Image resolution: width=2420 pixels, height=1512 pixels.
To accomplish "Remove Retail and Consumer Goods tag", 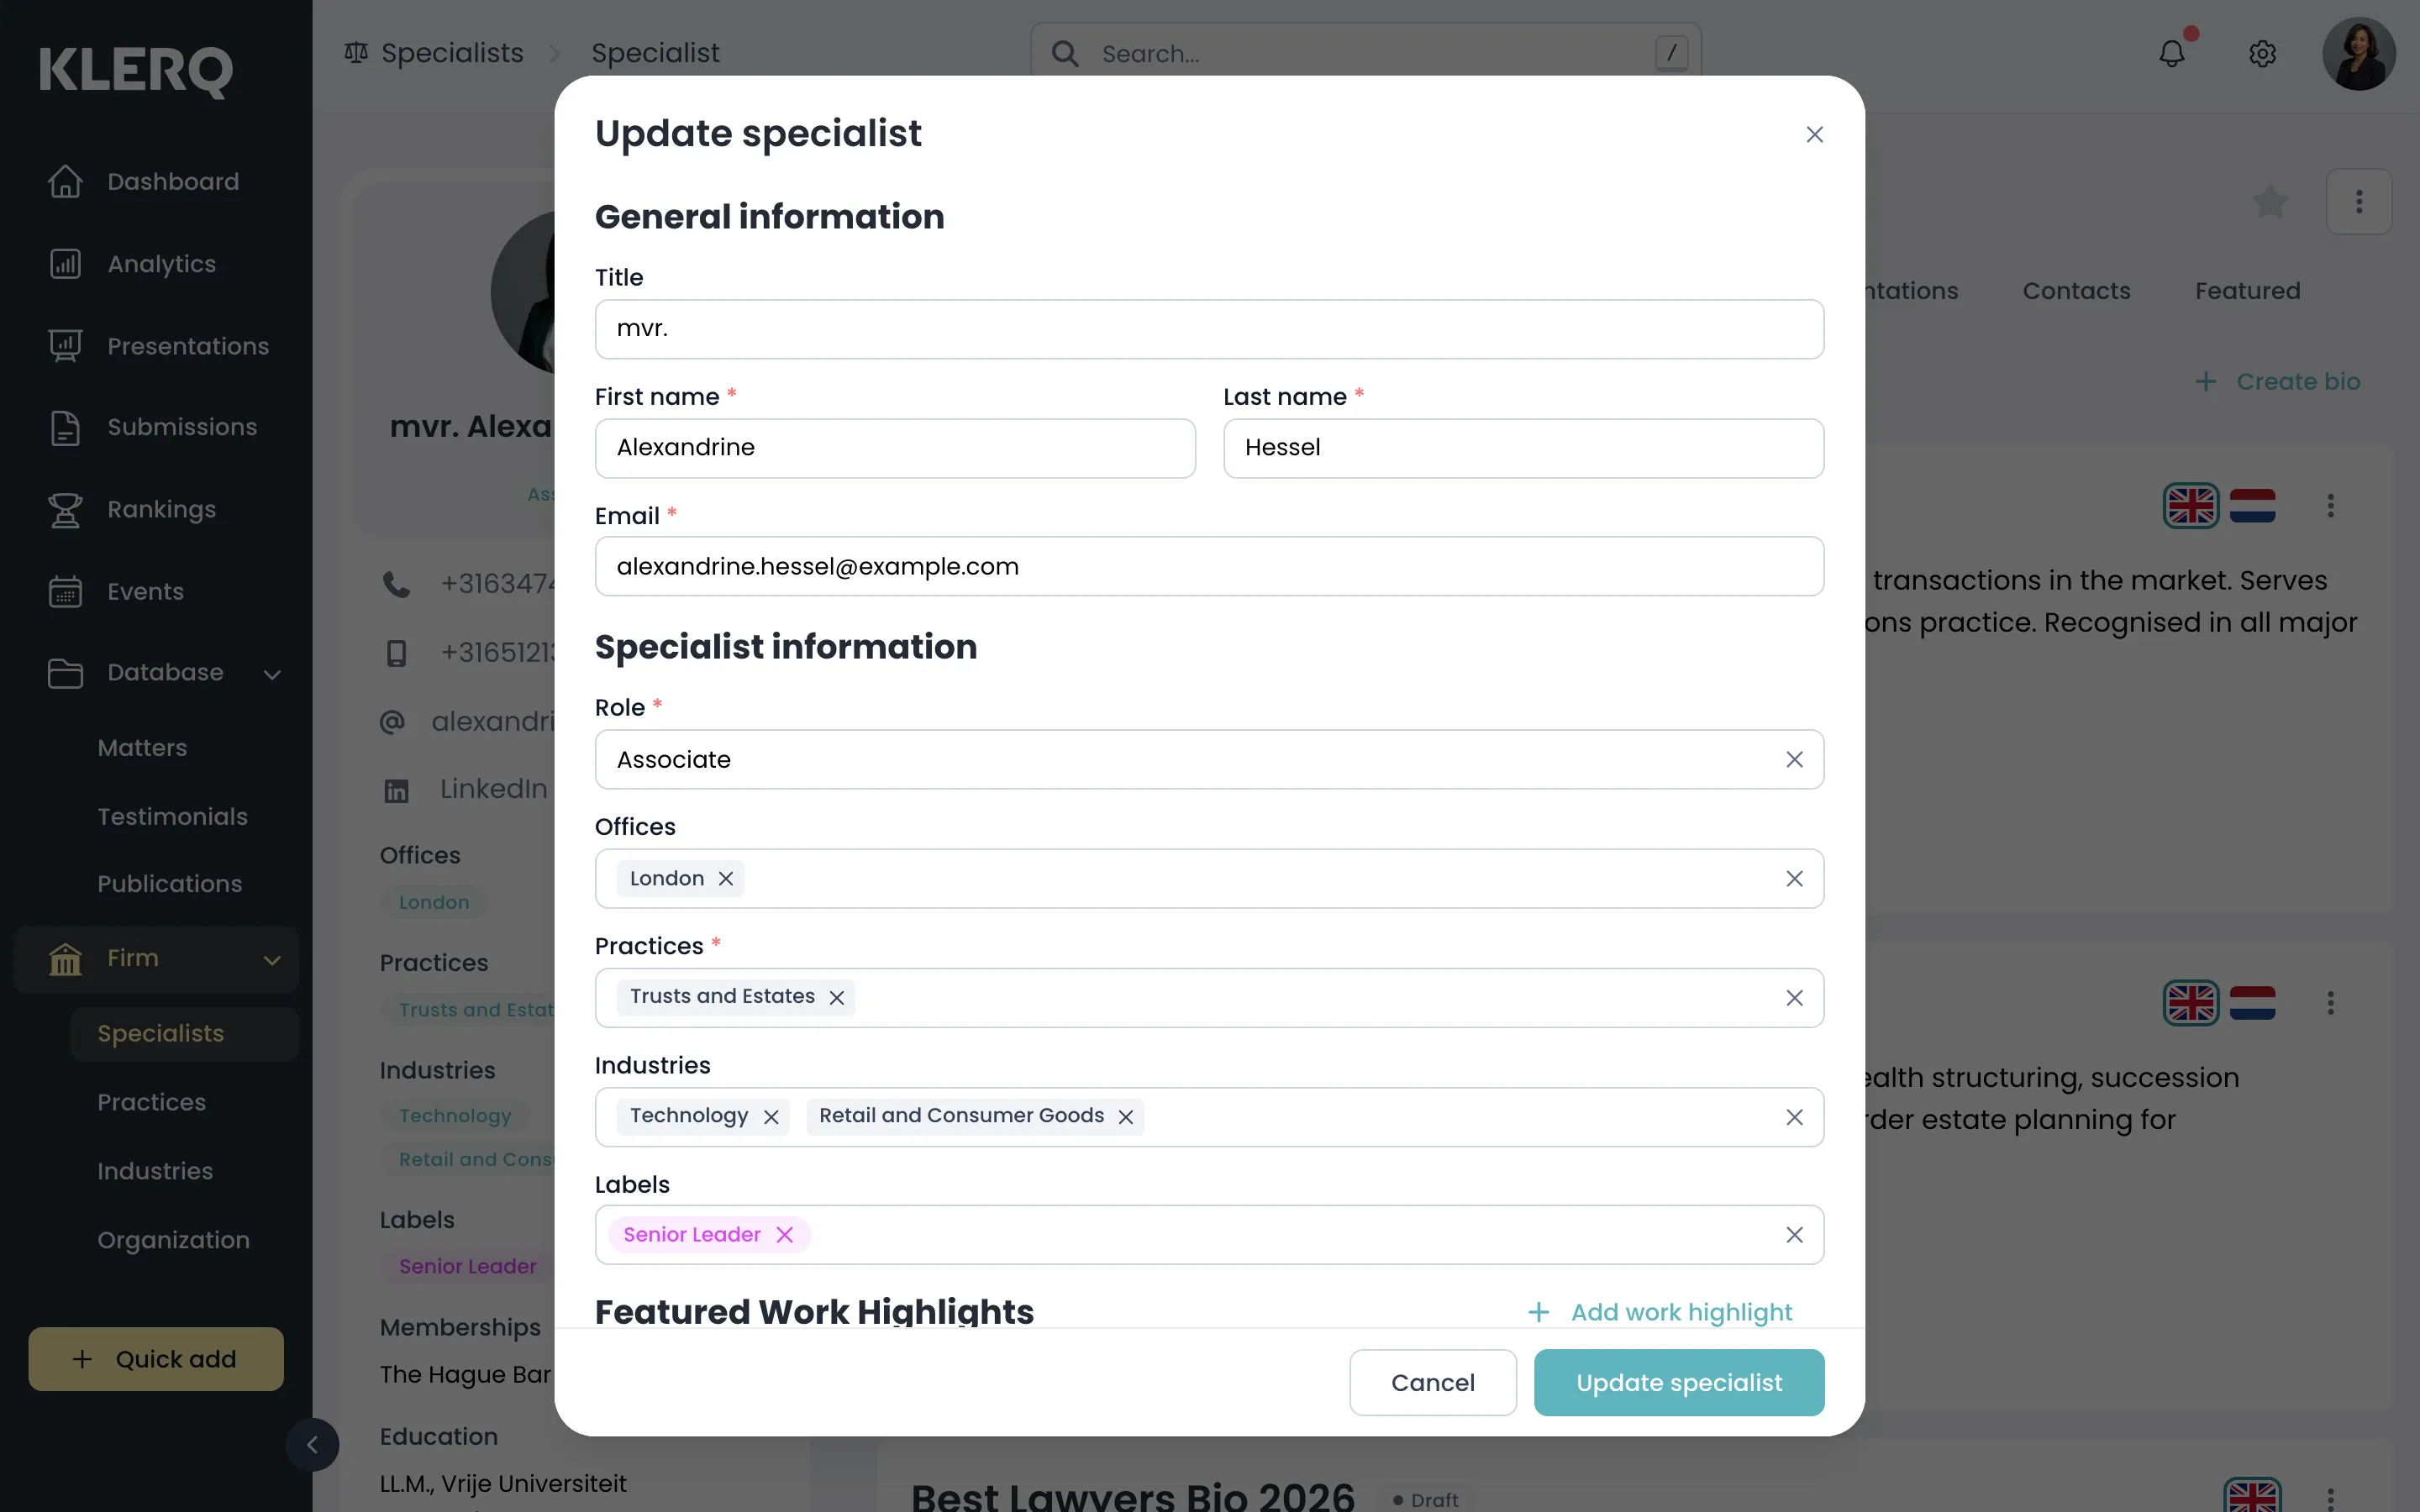I will (x=1126, y=1116).
